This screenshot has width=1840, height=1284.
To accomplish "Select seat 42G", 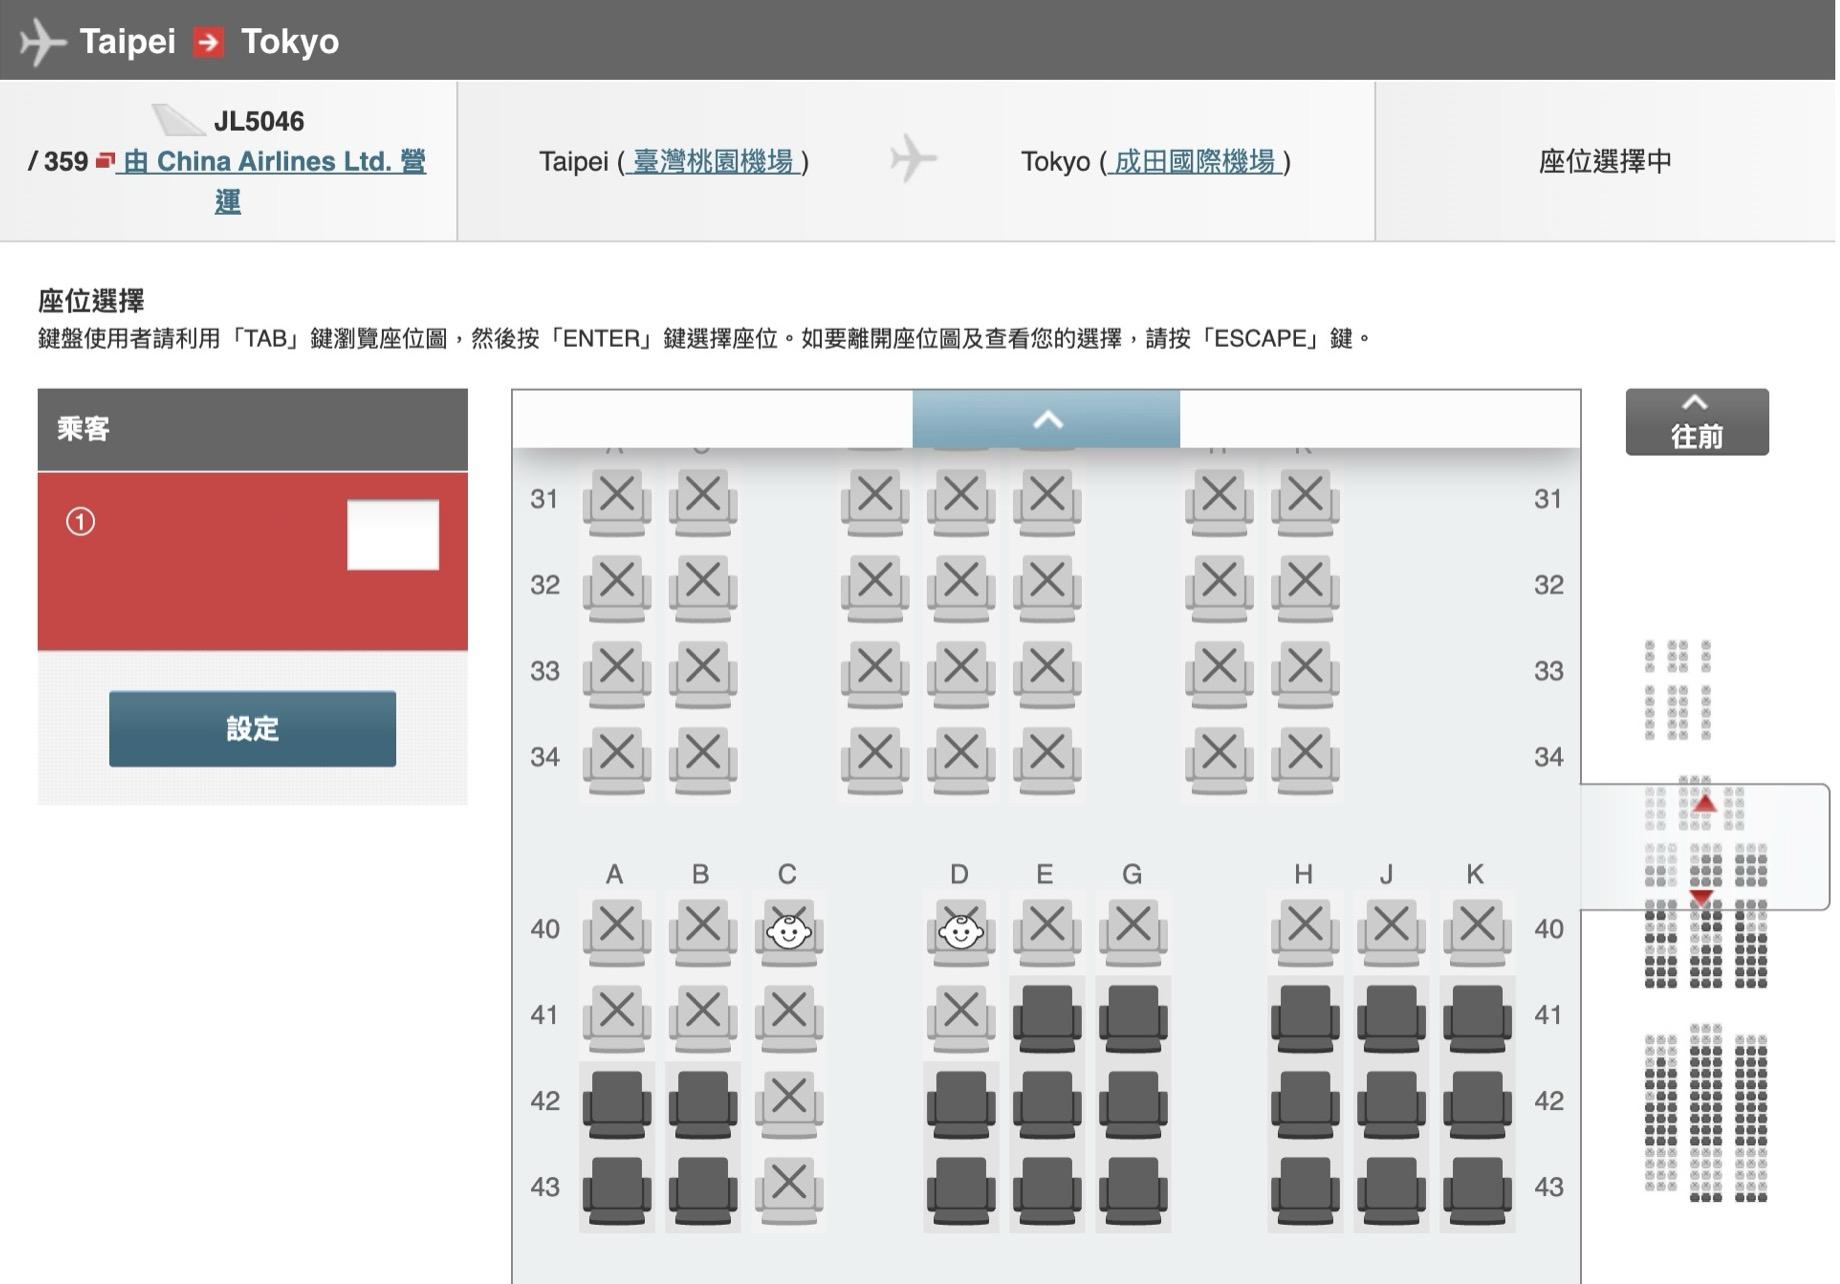I will tap(1131, 1102).
